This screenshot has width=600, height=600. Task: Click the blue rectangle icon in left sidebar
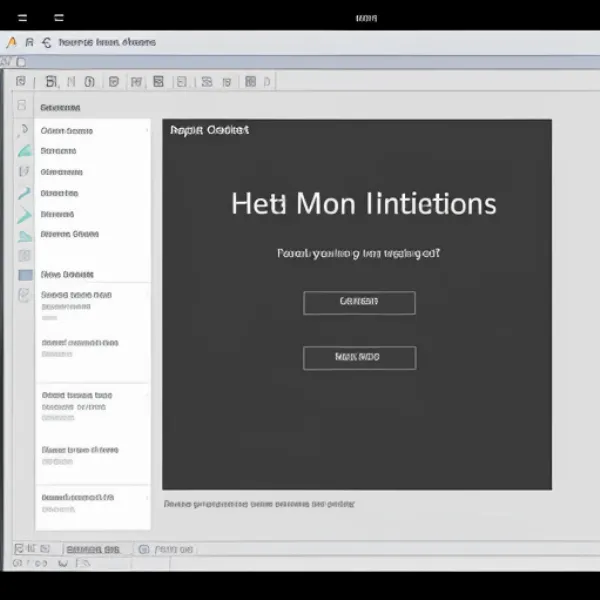pos(25,275)
